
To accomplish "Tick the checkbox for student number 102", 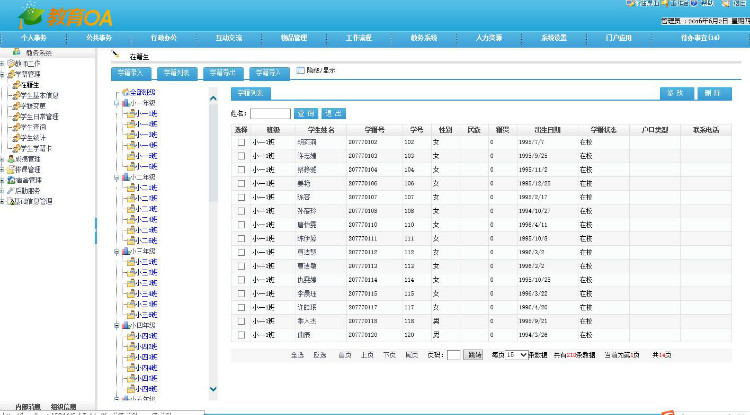I will click(x=240, y=142).
